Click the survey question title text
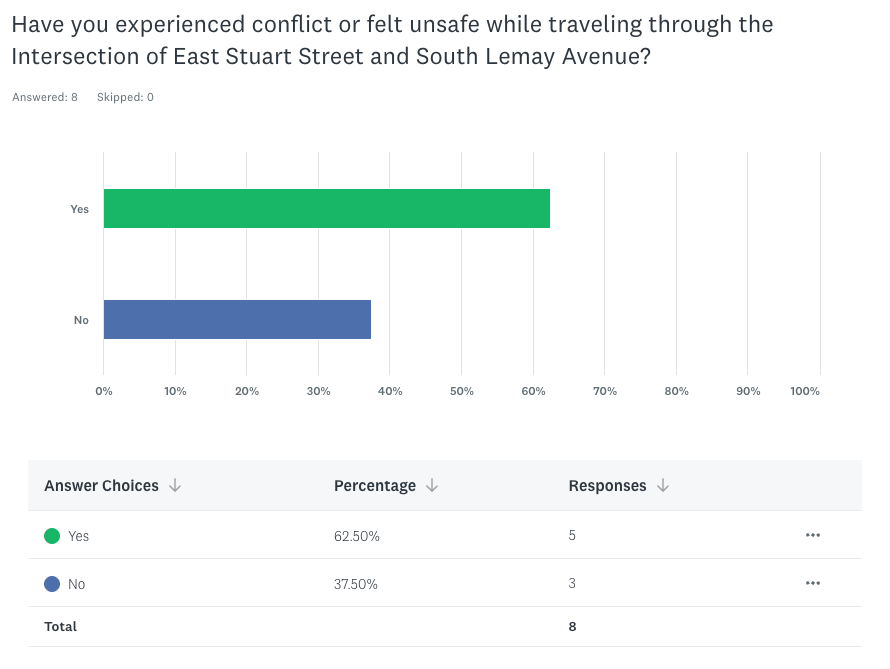 pyautogui.click(x=392, y=40)
